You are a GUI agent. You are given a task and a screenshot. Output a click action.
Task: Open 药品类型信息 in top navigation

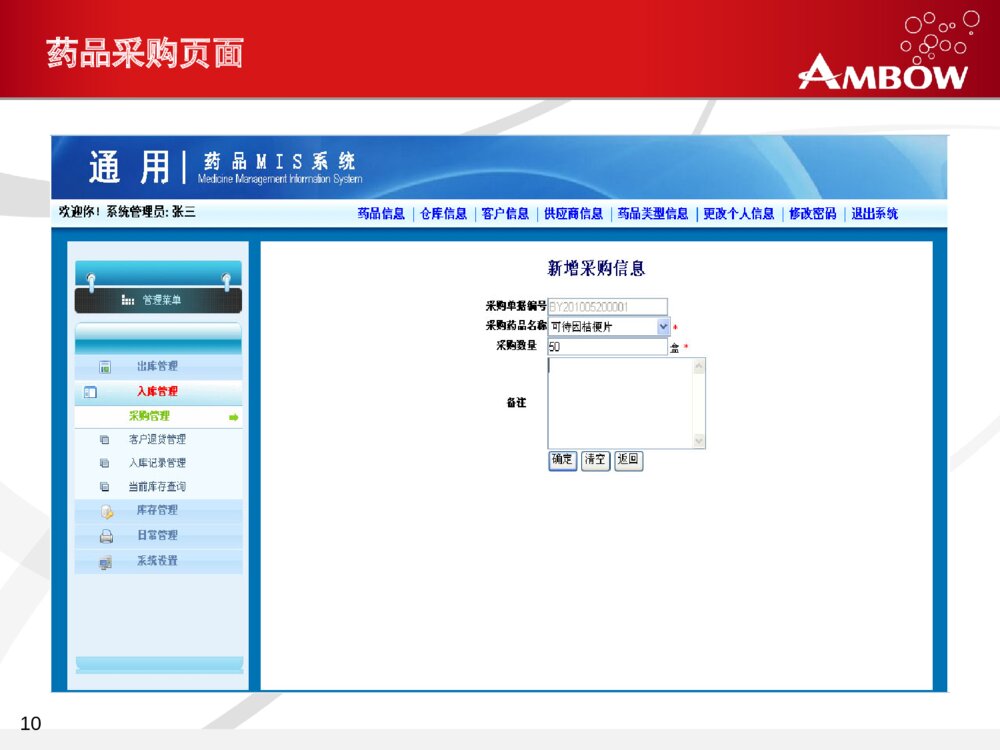[653, 214]
